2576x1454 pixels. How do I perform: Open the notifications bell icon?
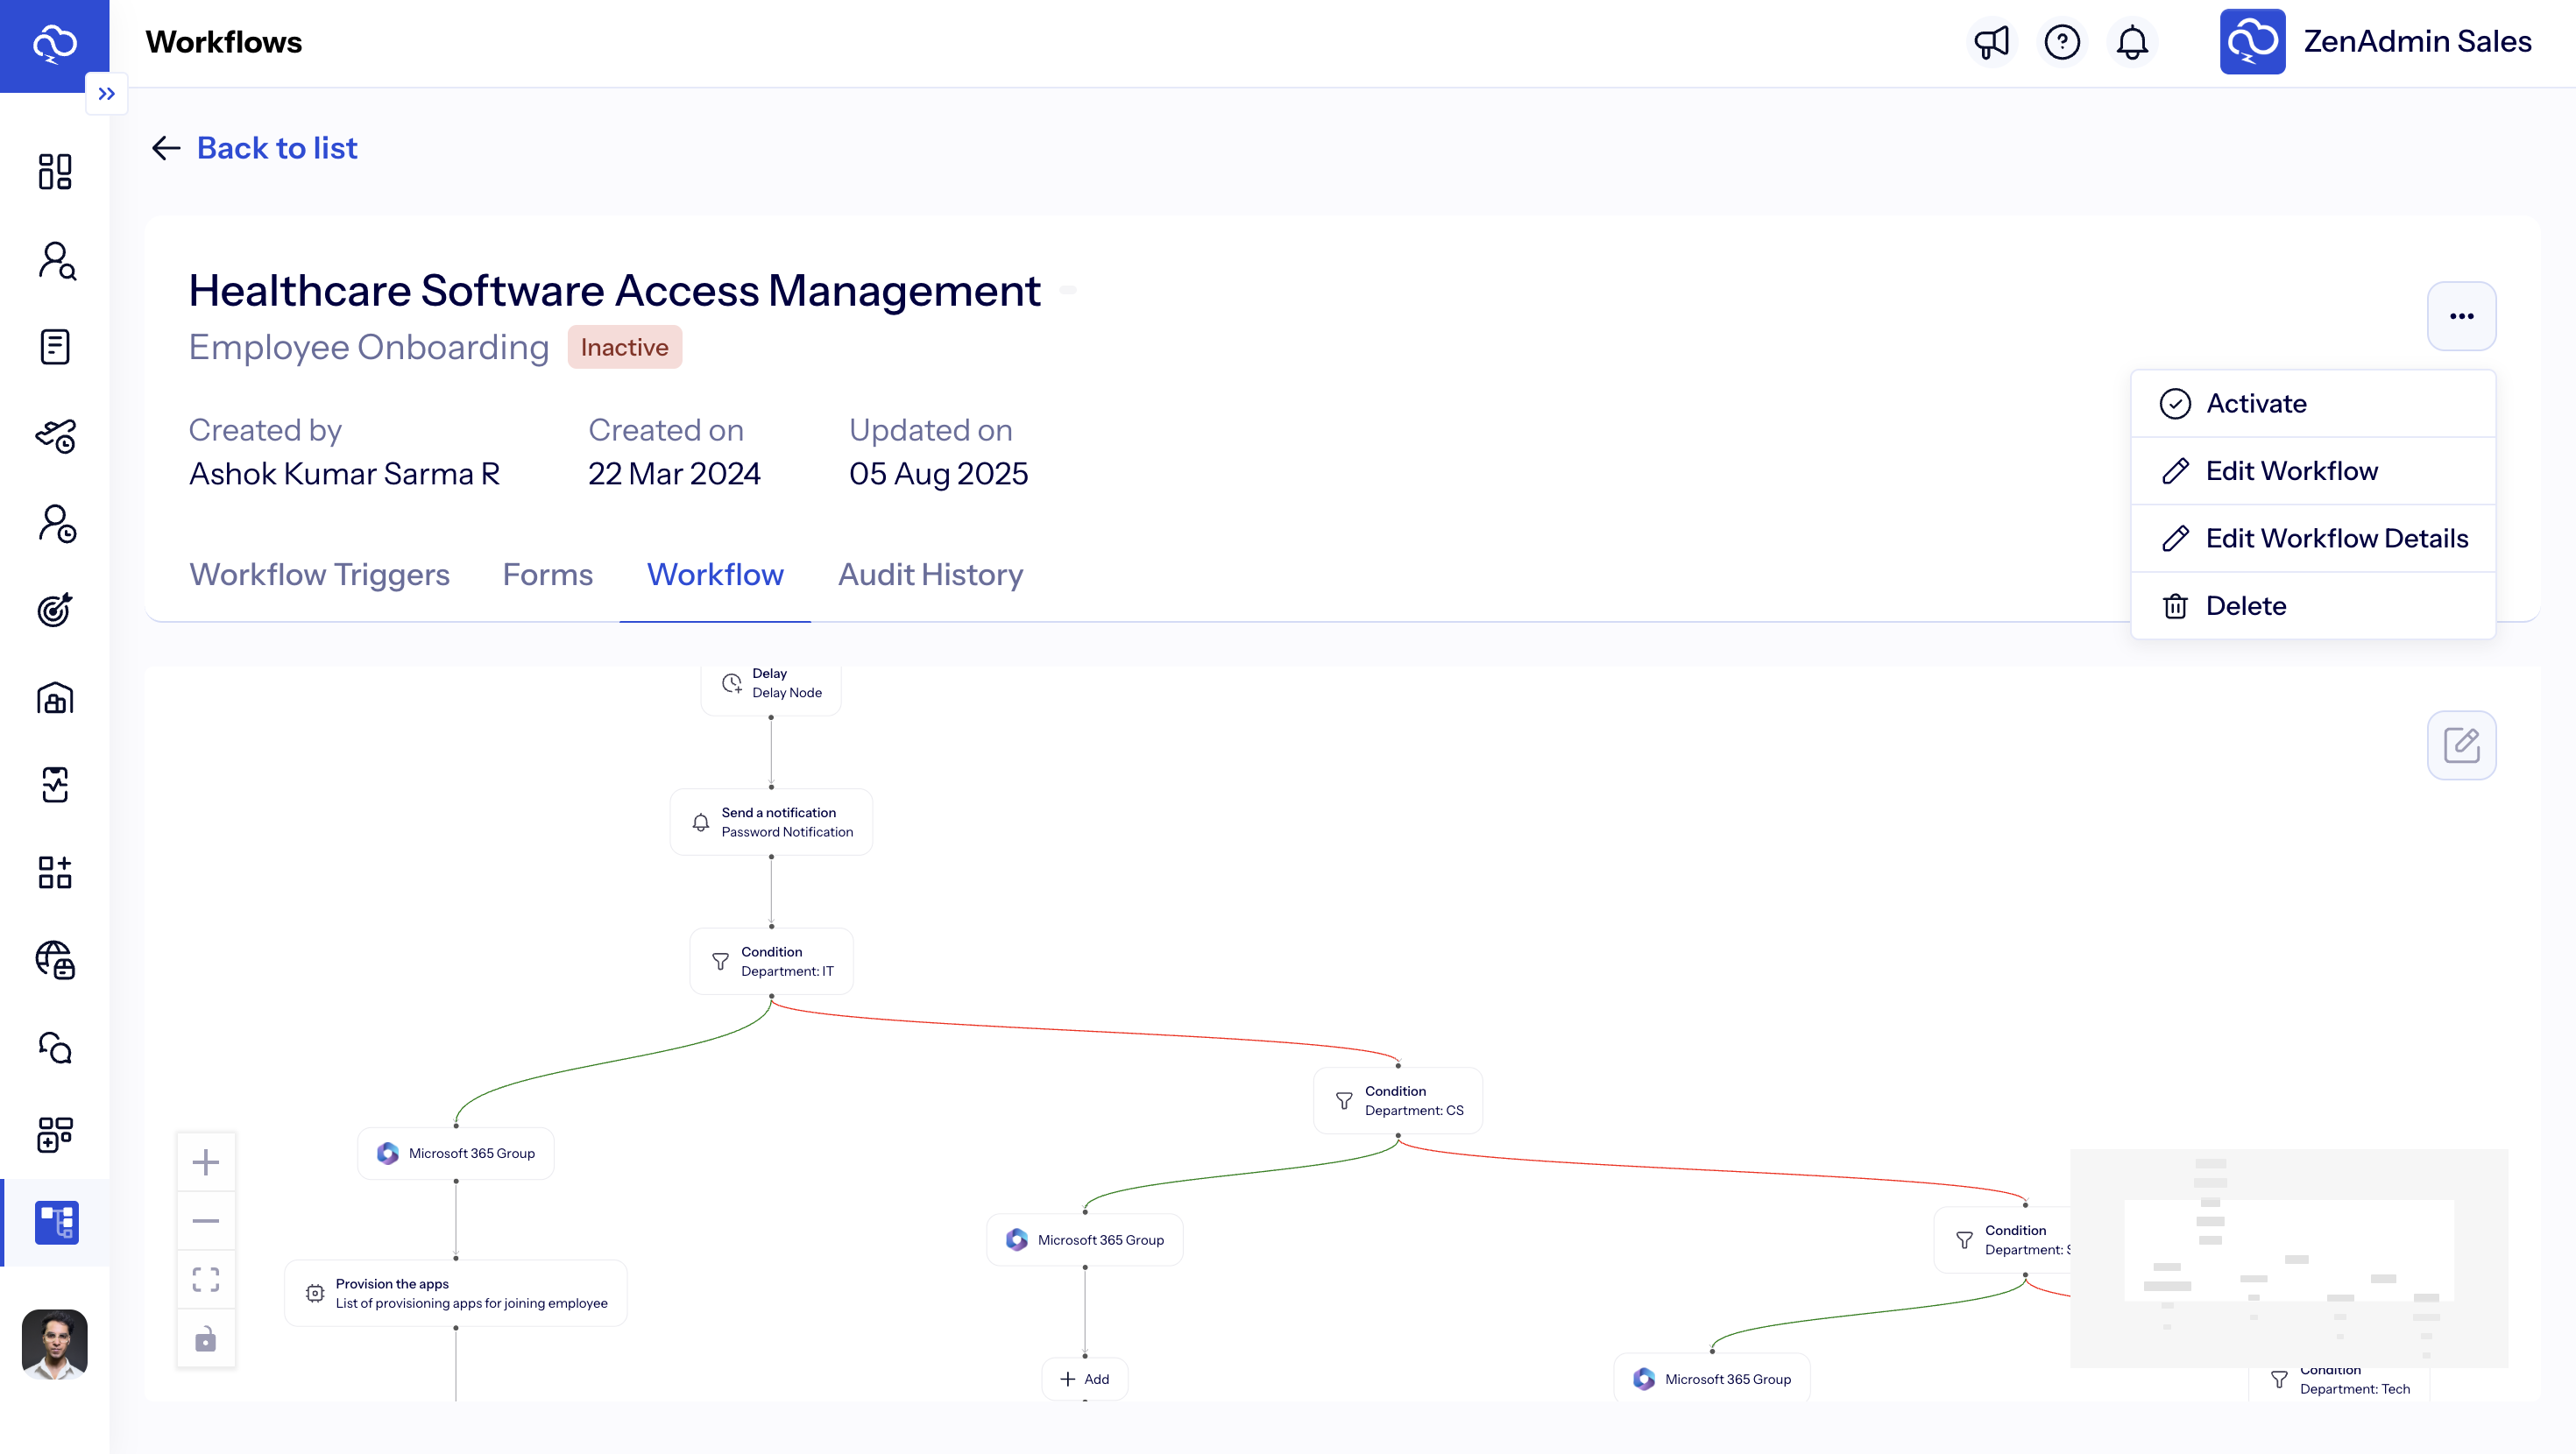tap(2132, 41)
